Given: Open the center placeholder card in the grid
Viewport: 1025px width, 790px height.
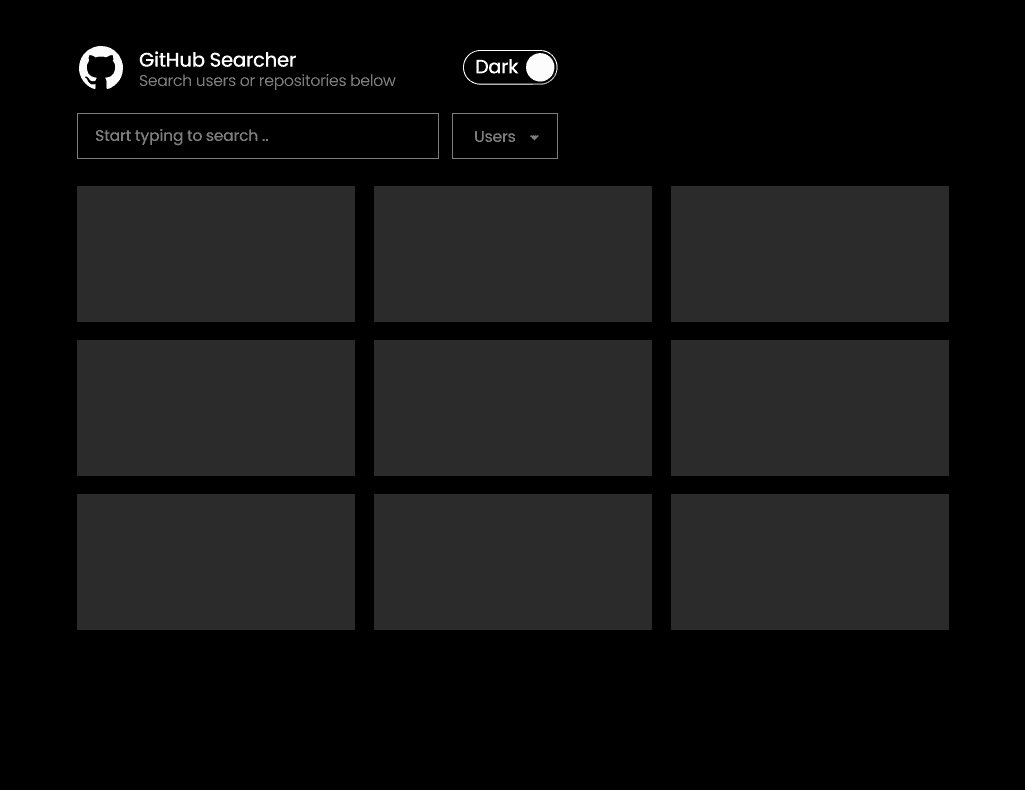Looking at the screenshot, I should [x=513, y=408].
